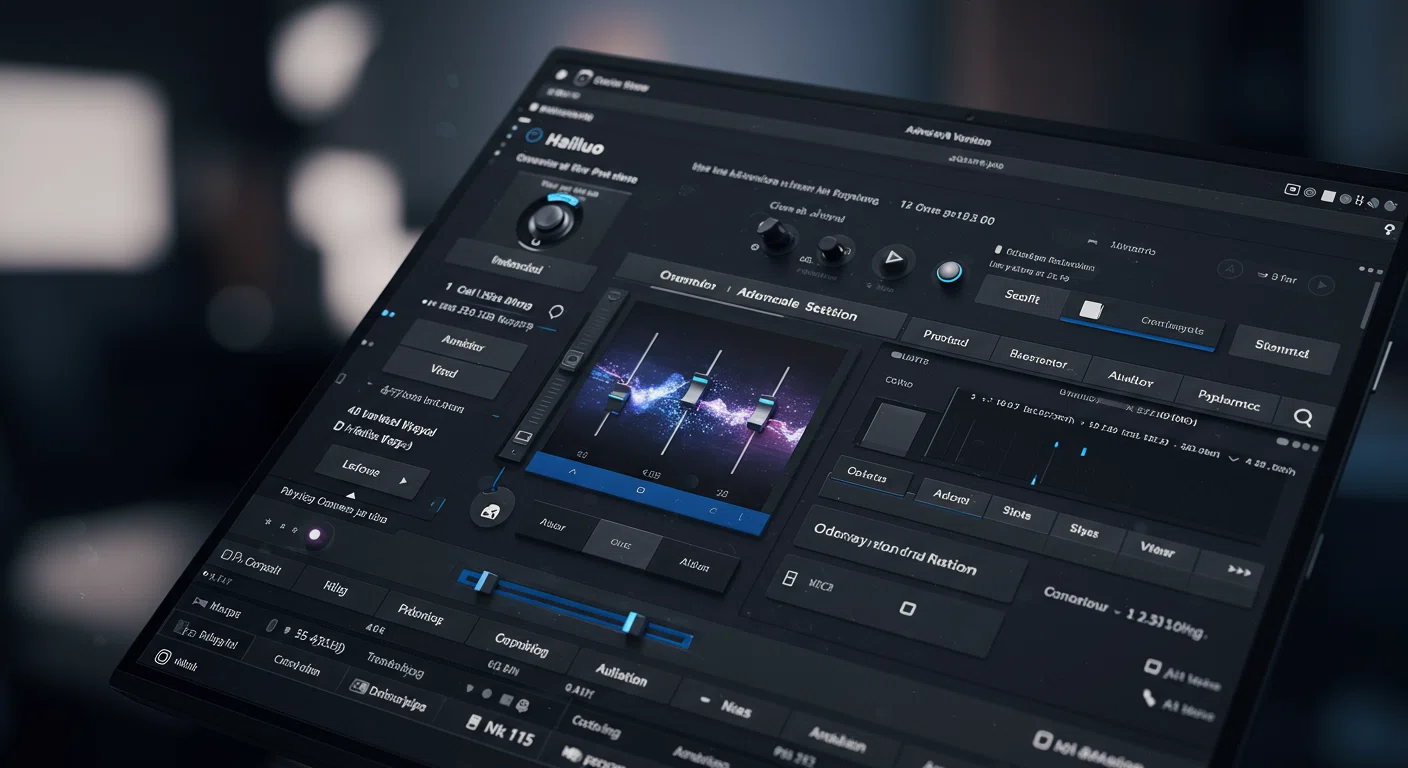Click the flag icon in the lower-left list
This screenshot has height=768, width=1408.
(x=200, y=603)
